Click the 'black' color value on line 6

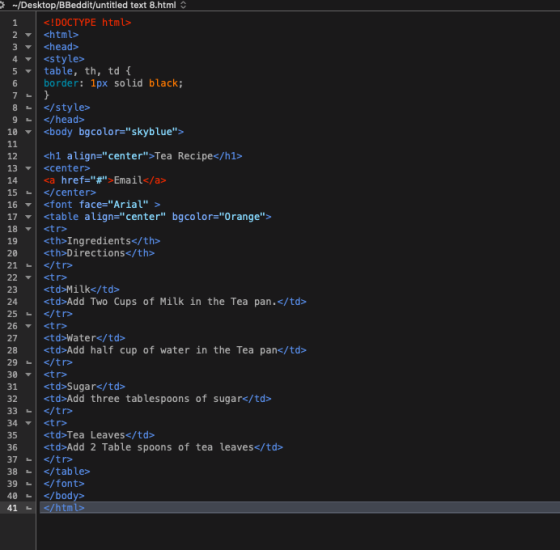coord(163,83)
